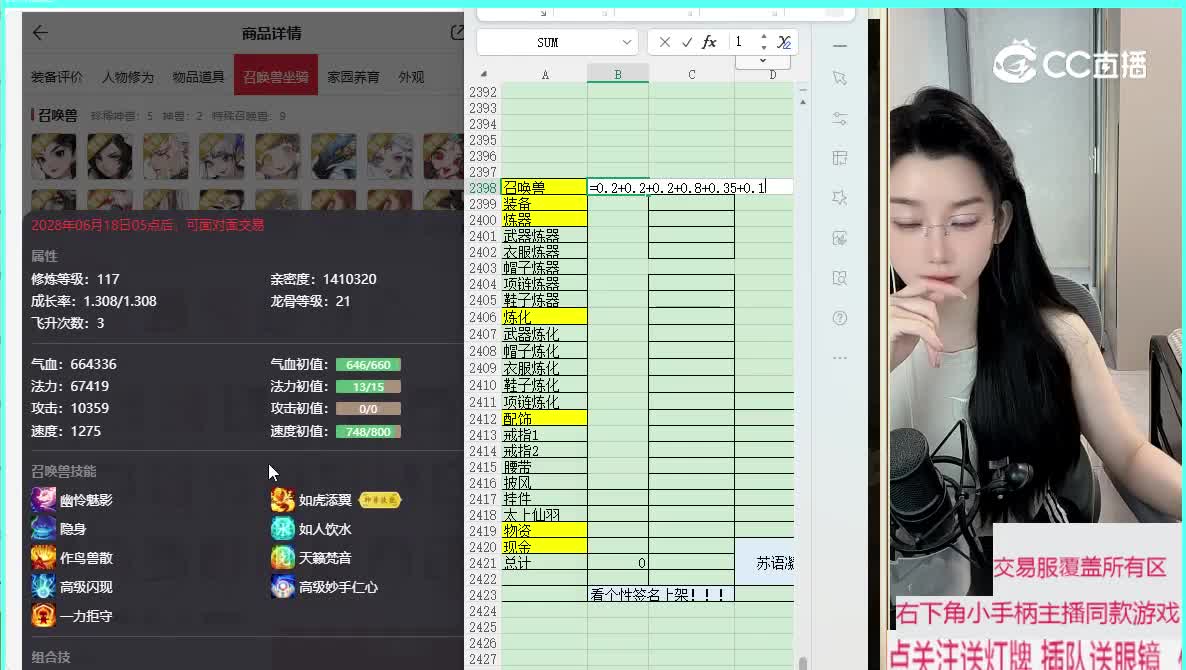Open the image chart icon in sidebar
Image resolution: width=1186 pixels, height=670 pixels.
point(840,238)
